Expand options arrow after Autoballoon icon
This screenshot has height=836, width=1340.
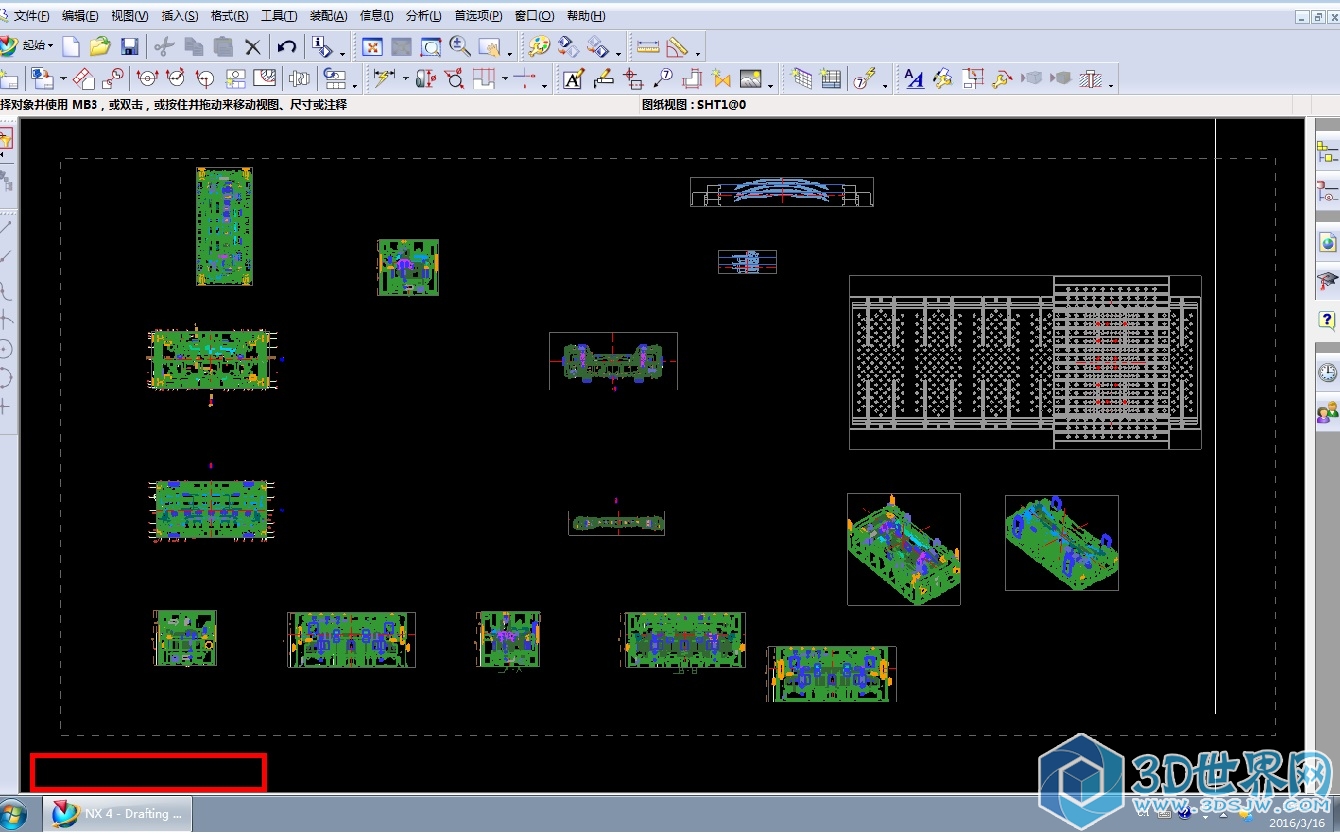coord(886,84)
